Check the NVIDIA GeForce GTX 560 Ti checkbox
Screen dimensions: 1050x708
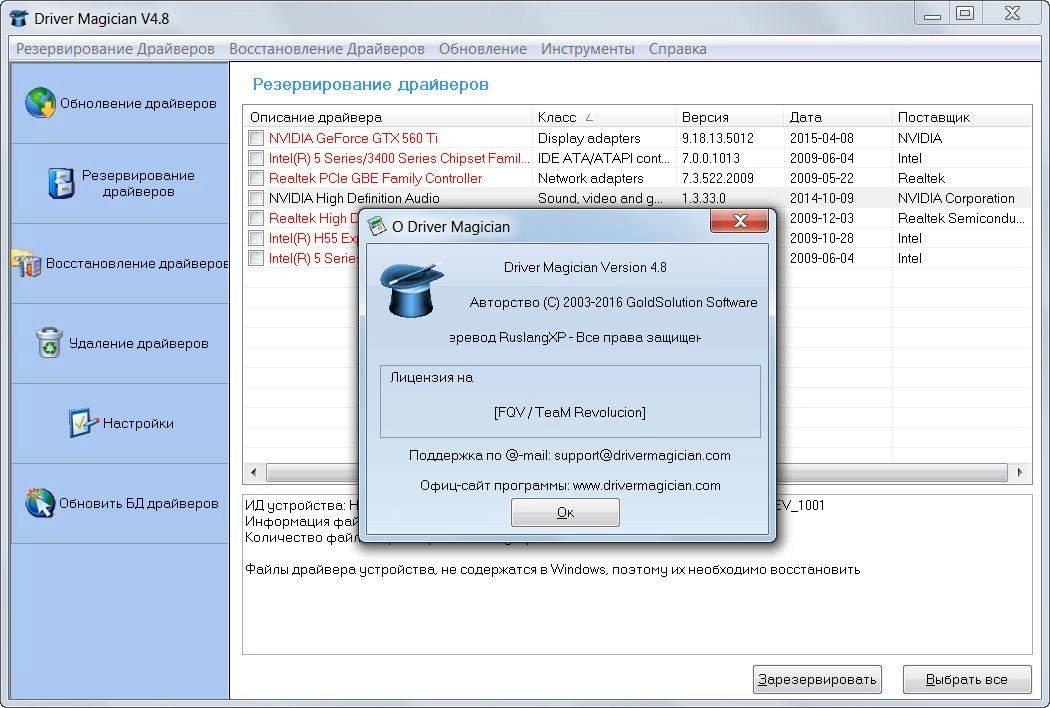(256, 138)
